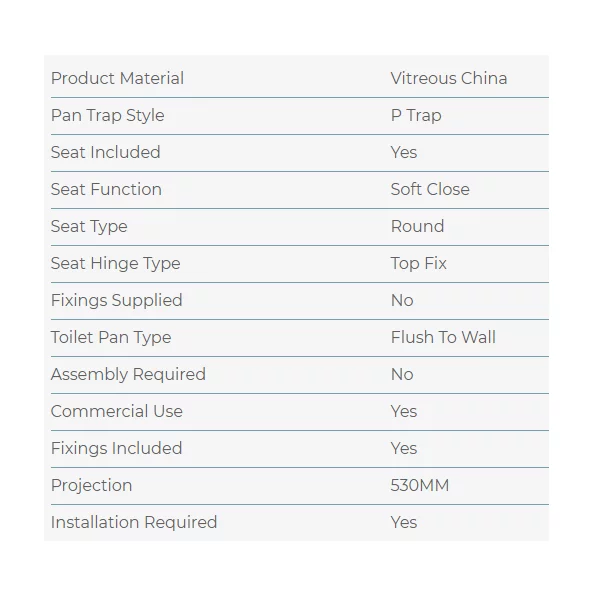
Task: Select the 530MM projection value
Action: [420, 485]
